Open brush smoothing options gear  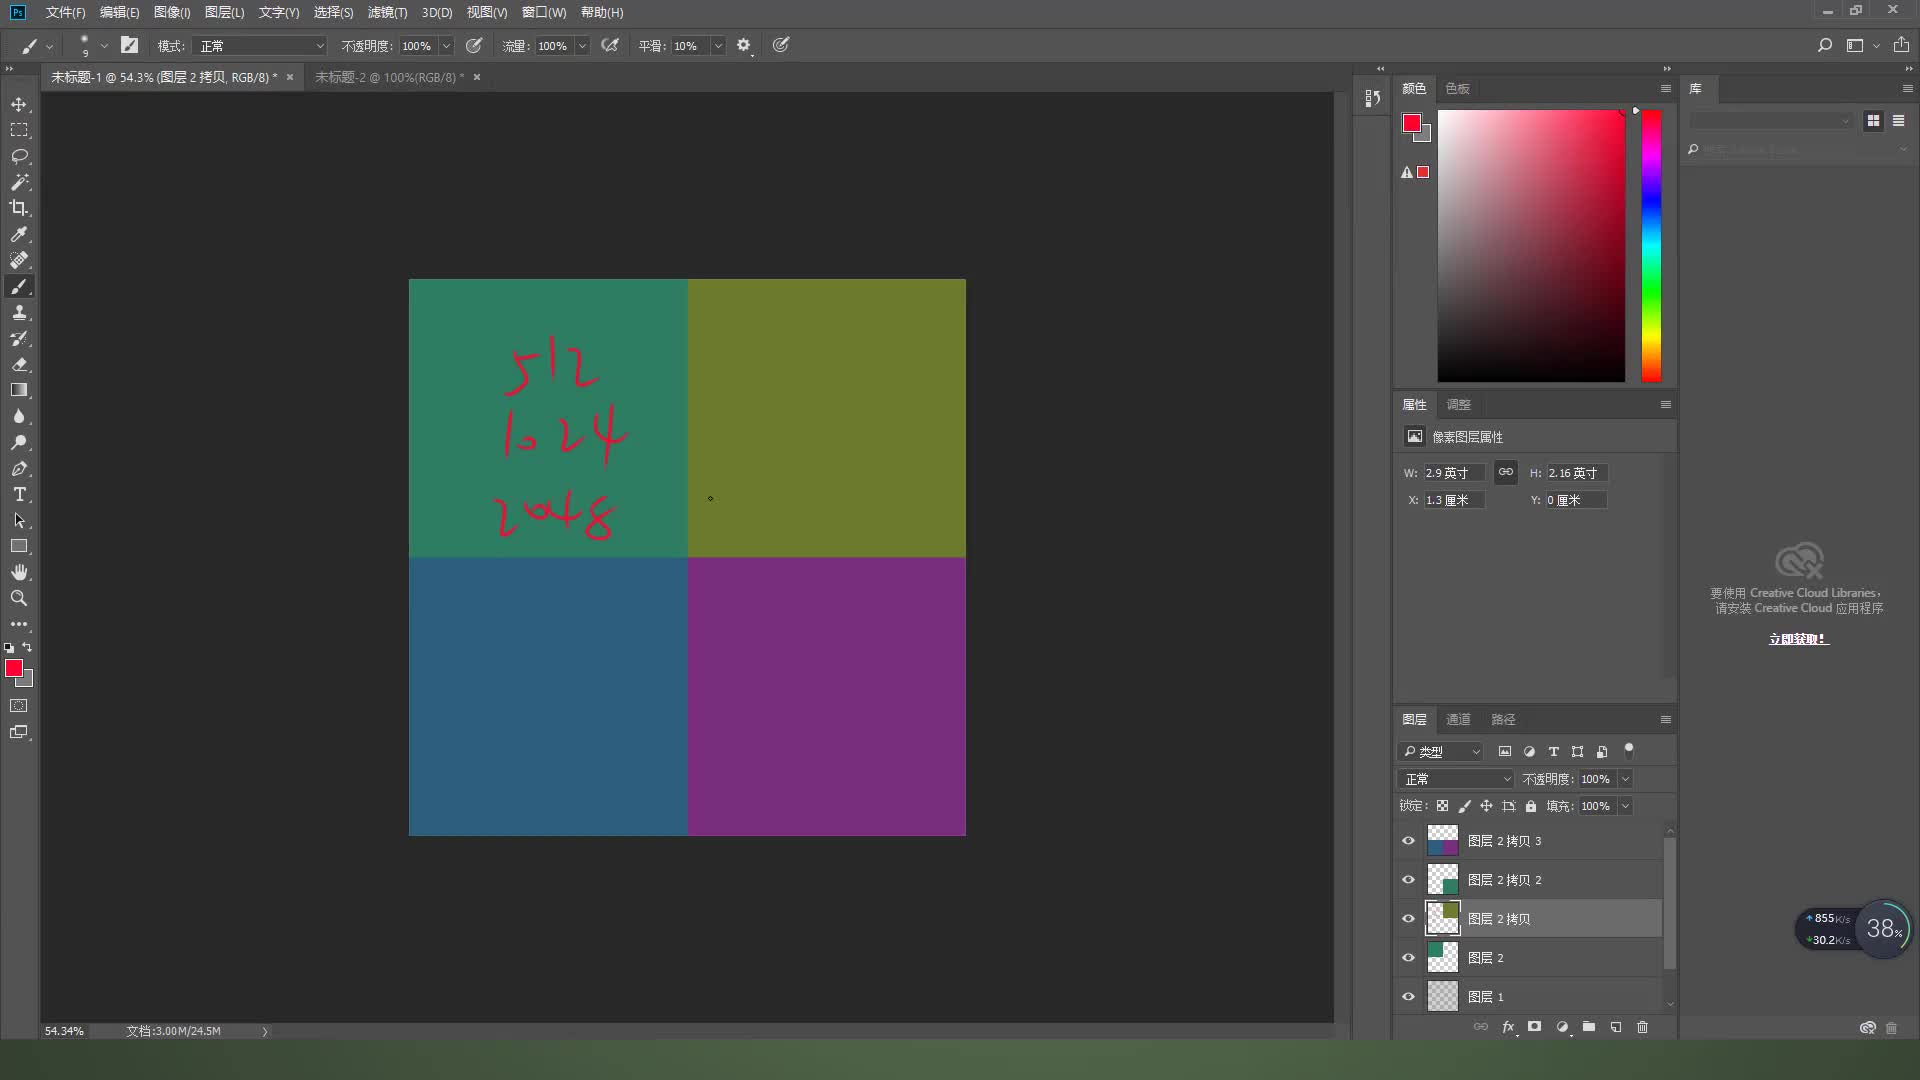[x=743, y=45]
